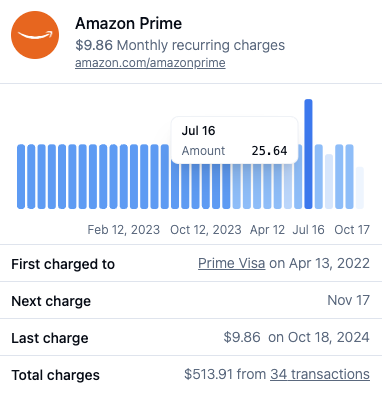Click the $9.86 Monthly recurring charges text
The height and width of the screenshot is (397, 382).
(180, 45)
